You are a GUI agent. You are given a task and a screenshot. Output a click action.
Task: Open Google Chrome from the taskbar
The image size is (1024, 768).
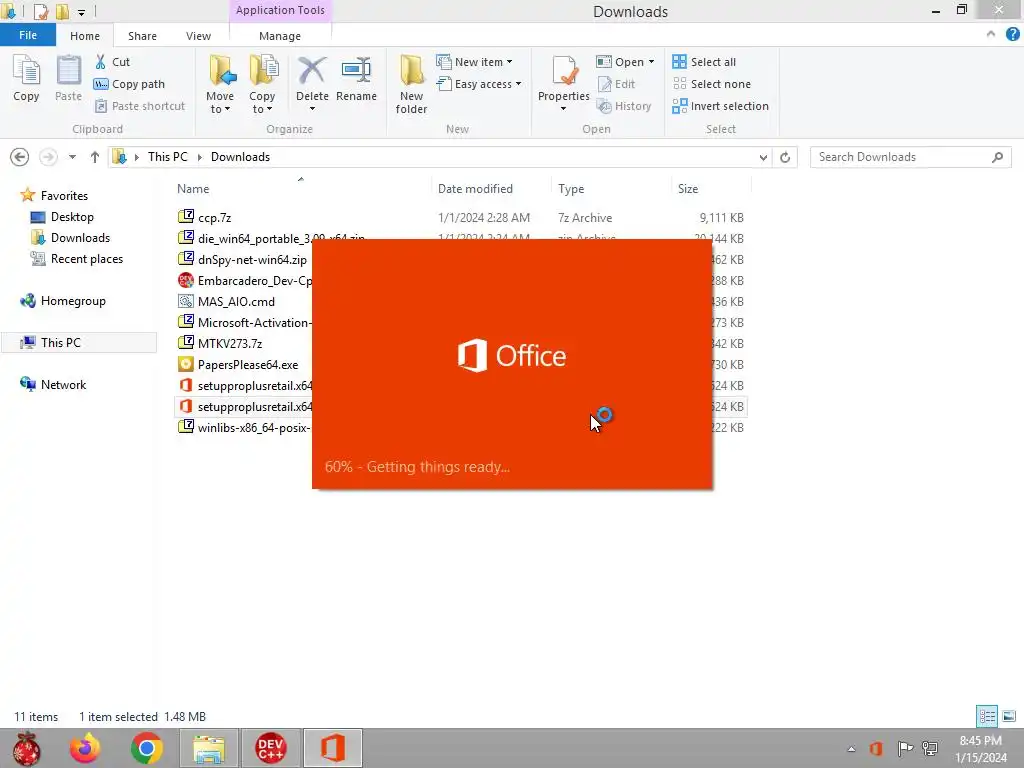point(146,748)
